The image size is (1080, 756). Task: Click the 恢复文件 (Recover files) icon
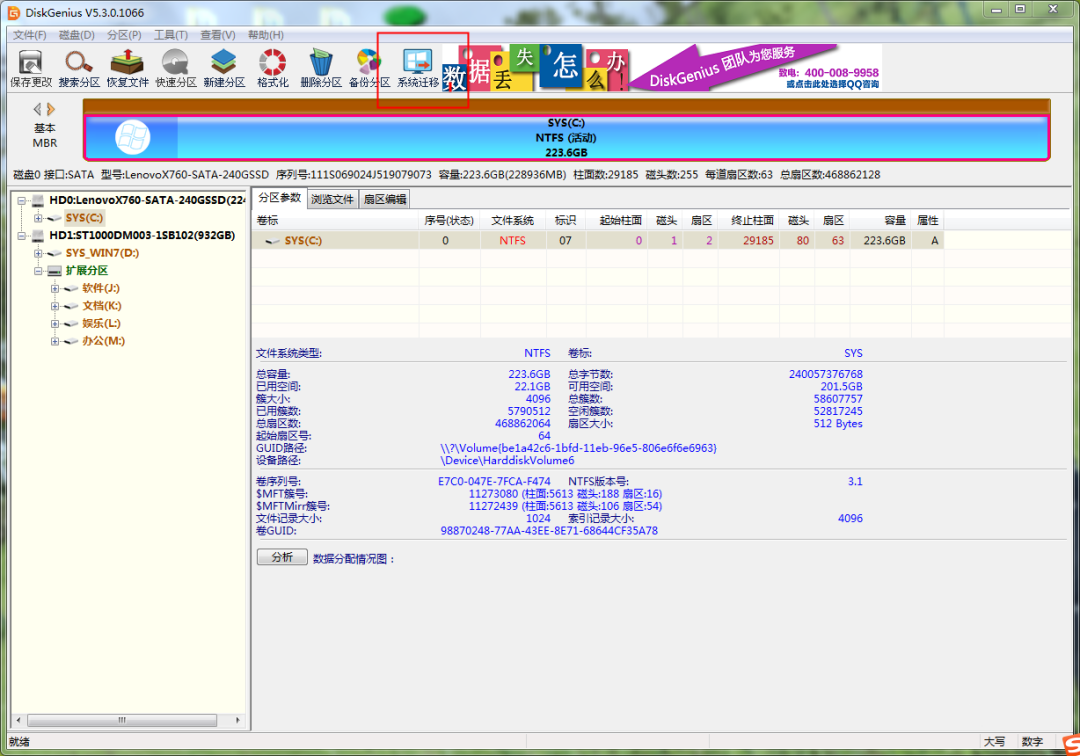128,66
